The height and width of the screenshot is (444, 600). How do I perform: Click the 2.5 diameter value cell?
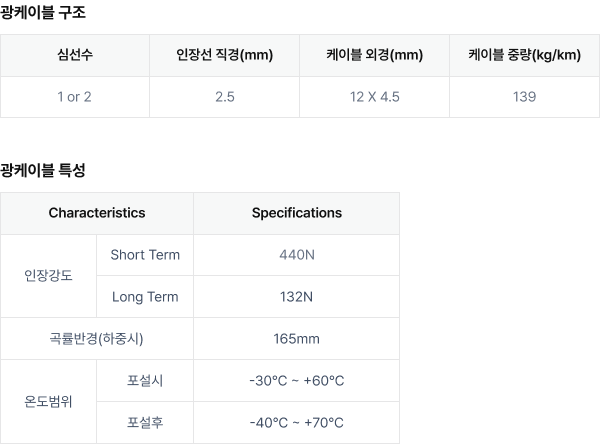click(x=225, y=97)
